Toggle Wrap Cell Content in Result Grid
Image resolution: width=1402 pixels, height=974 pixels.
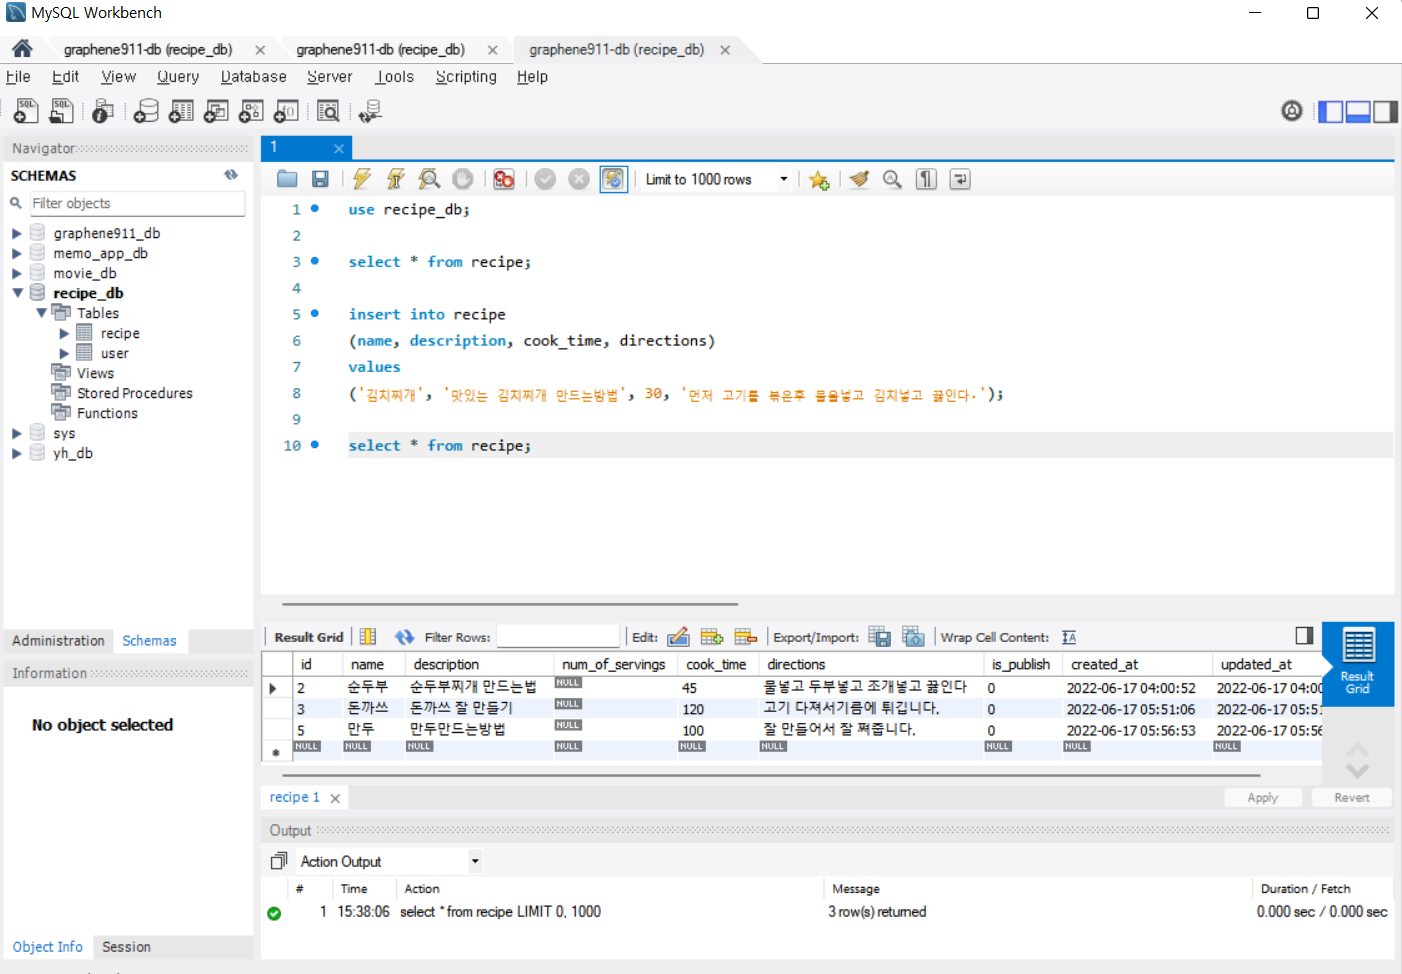pos(1069,636)
